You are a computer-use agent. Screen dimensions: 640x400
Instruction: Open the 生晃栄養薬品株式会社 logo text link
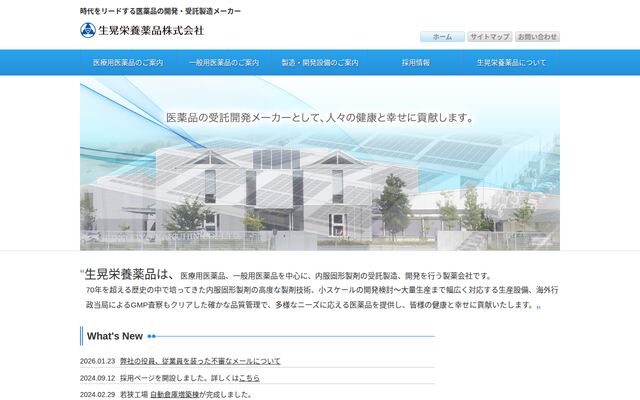151,30
